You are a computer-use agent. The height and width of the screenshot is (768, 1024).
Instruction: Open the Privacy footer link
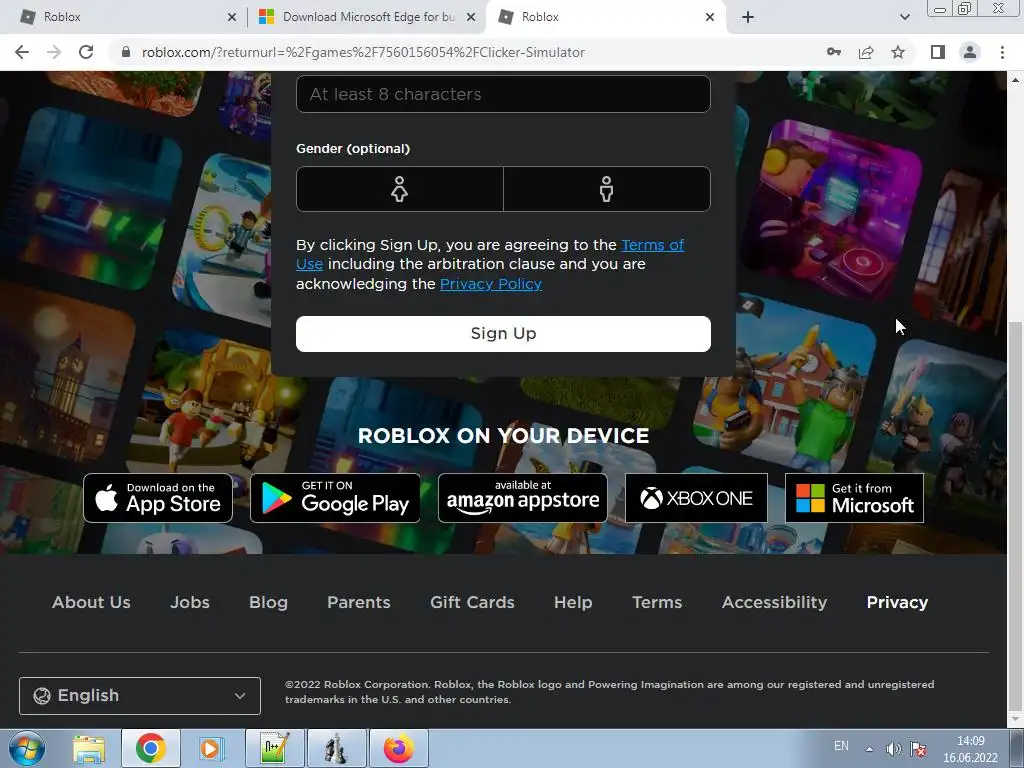tap(897, 602)
